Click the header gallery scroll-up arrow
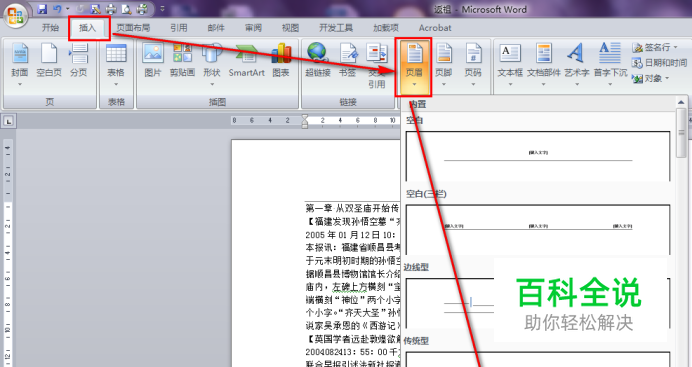Image resolution: width=692 pixels, height=367 pixels. tap(681, 102)
